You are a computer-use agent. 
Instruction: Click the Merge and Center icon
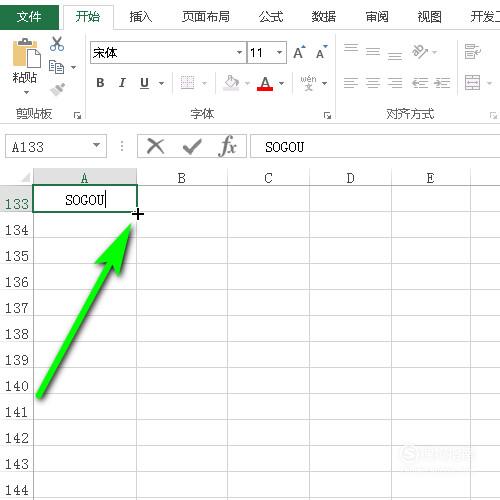pos(472,83)
